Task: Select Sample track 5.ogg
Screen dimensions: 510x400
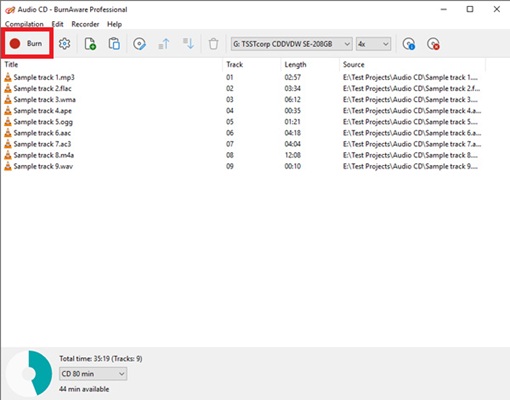Action: coord(43,122)
